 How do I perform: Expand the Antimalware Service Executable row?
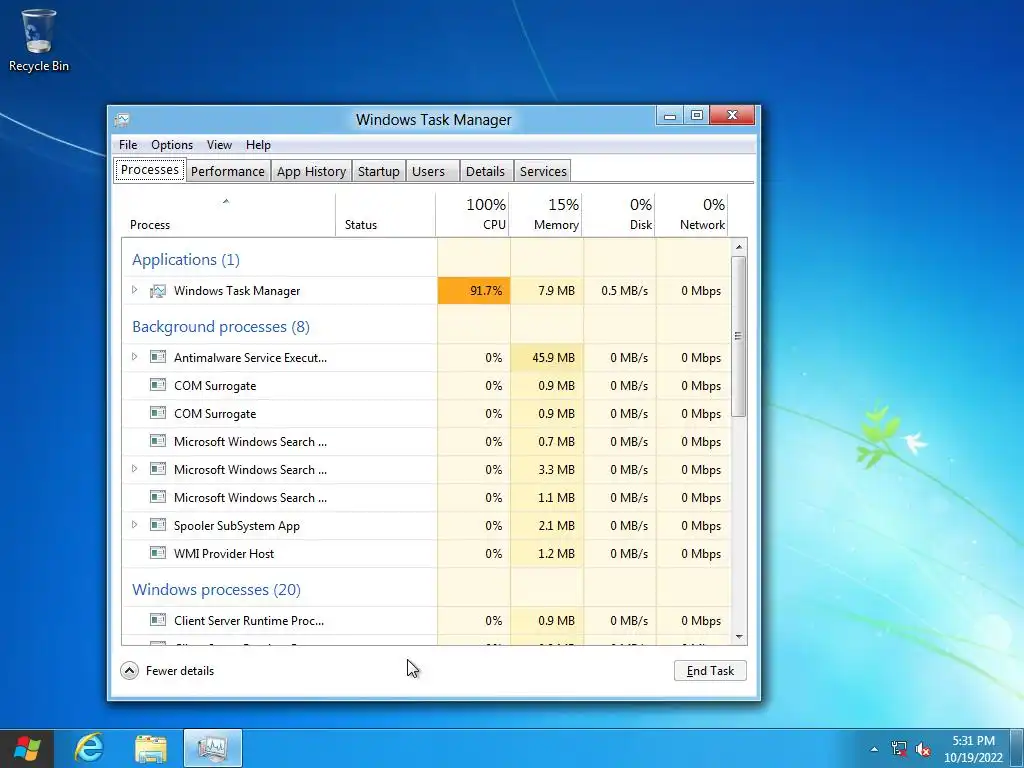coord(135,357)
